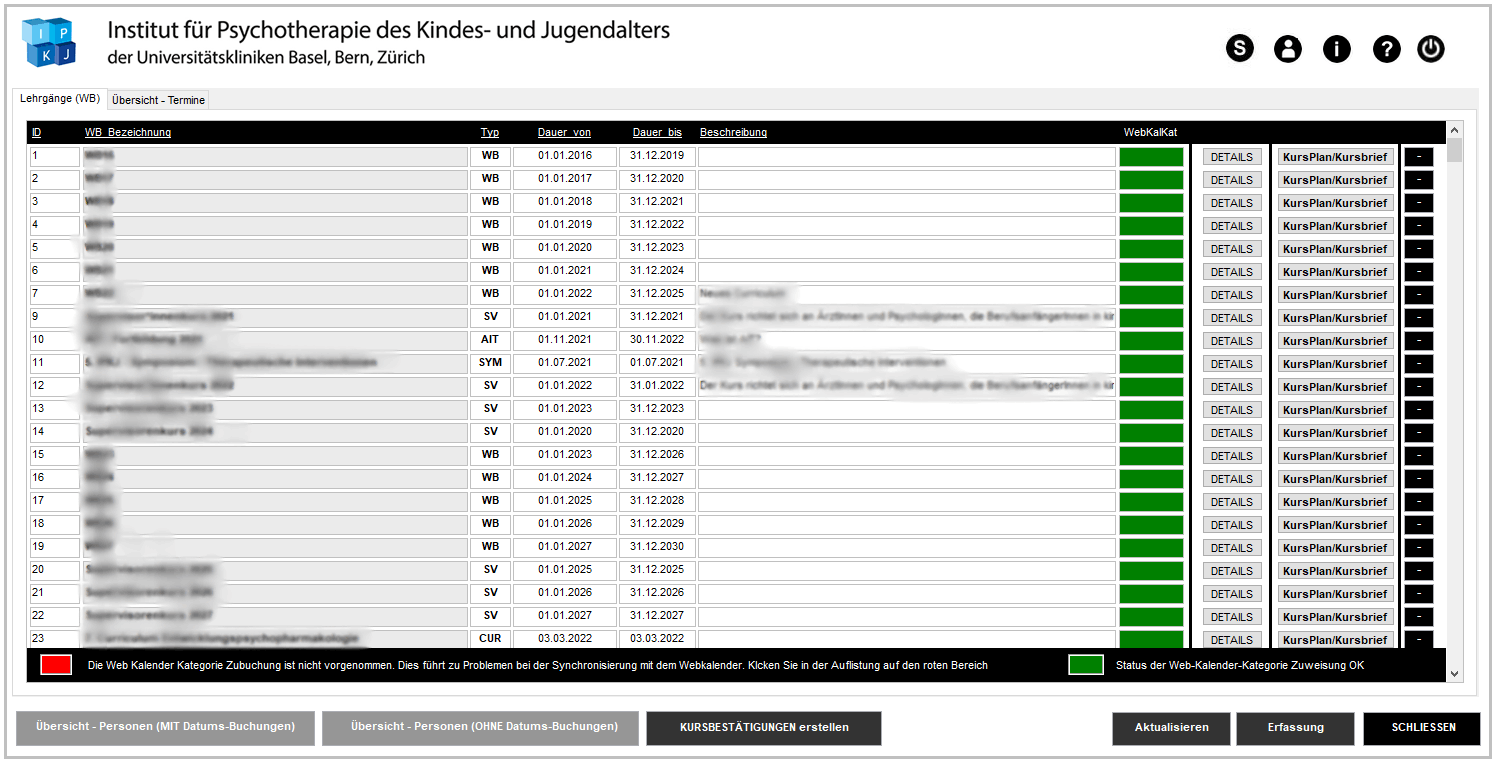Create course confirmations via KURSBESTÄTIGUNGEN erstellen
Image resolution: width=1498 pixels, height=764 pixels.
tap(763, 728)
